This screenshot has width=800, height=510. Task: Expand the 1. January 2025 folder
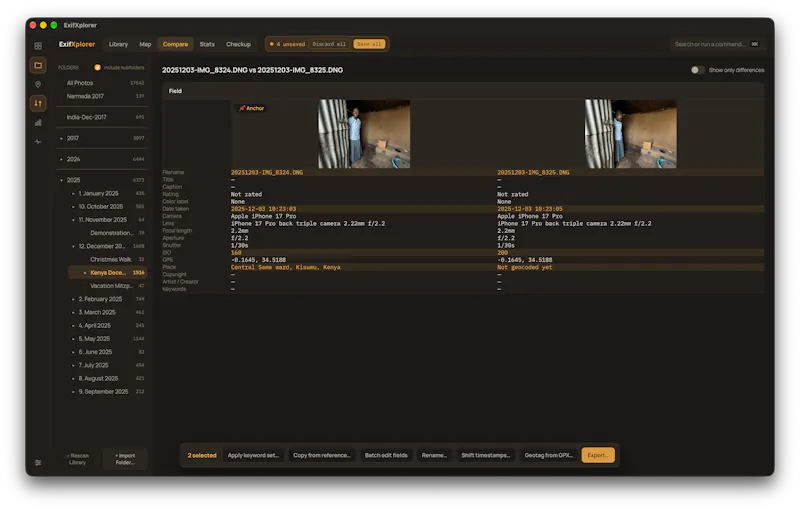coord(73,194)
